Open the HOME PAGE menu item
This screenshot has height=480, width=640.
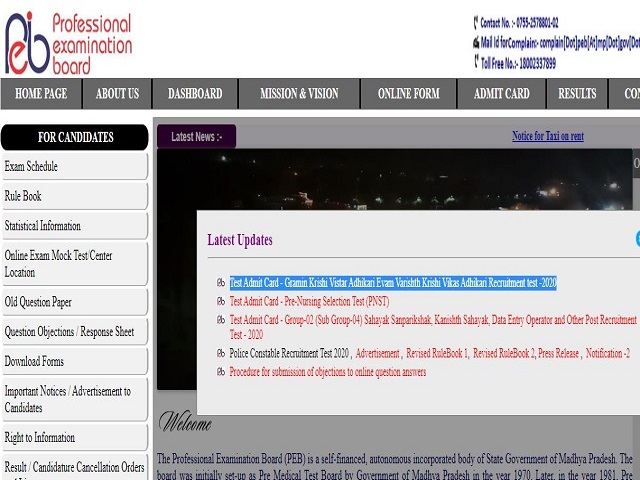point(41,93)
